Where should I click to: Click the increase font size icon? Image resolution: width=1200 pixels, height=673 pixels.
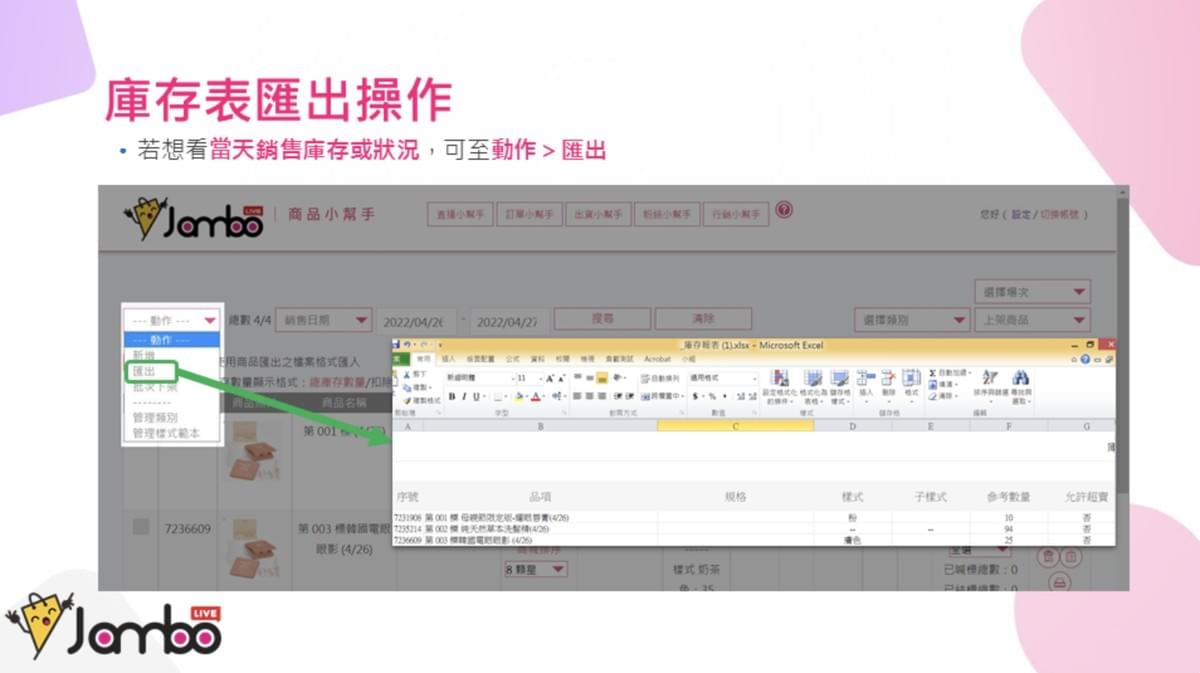549,378
